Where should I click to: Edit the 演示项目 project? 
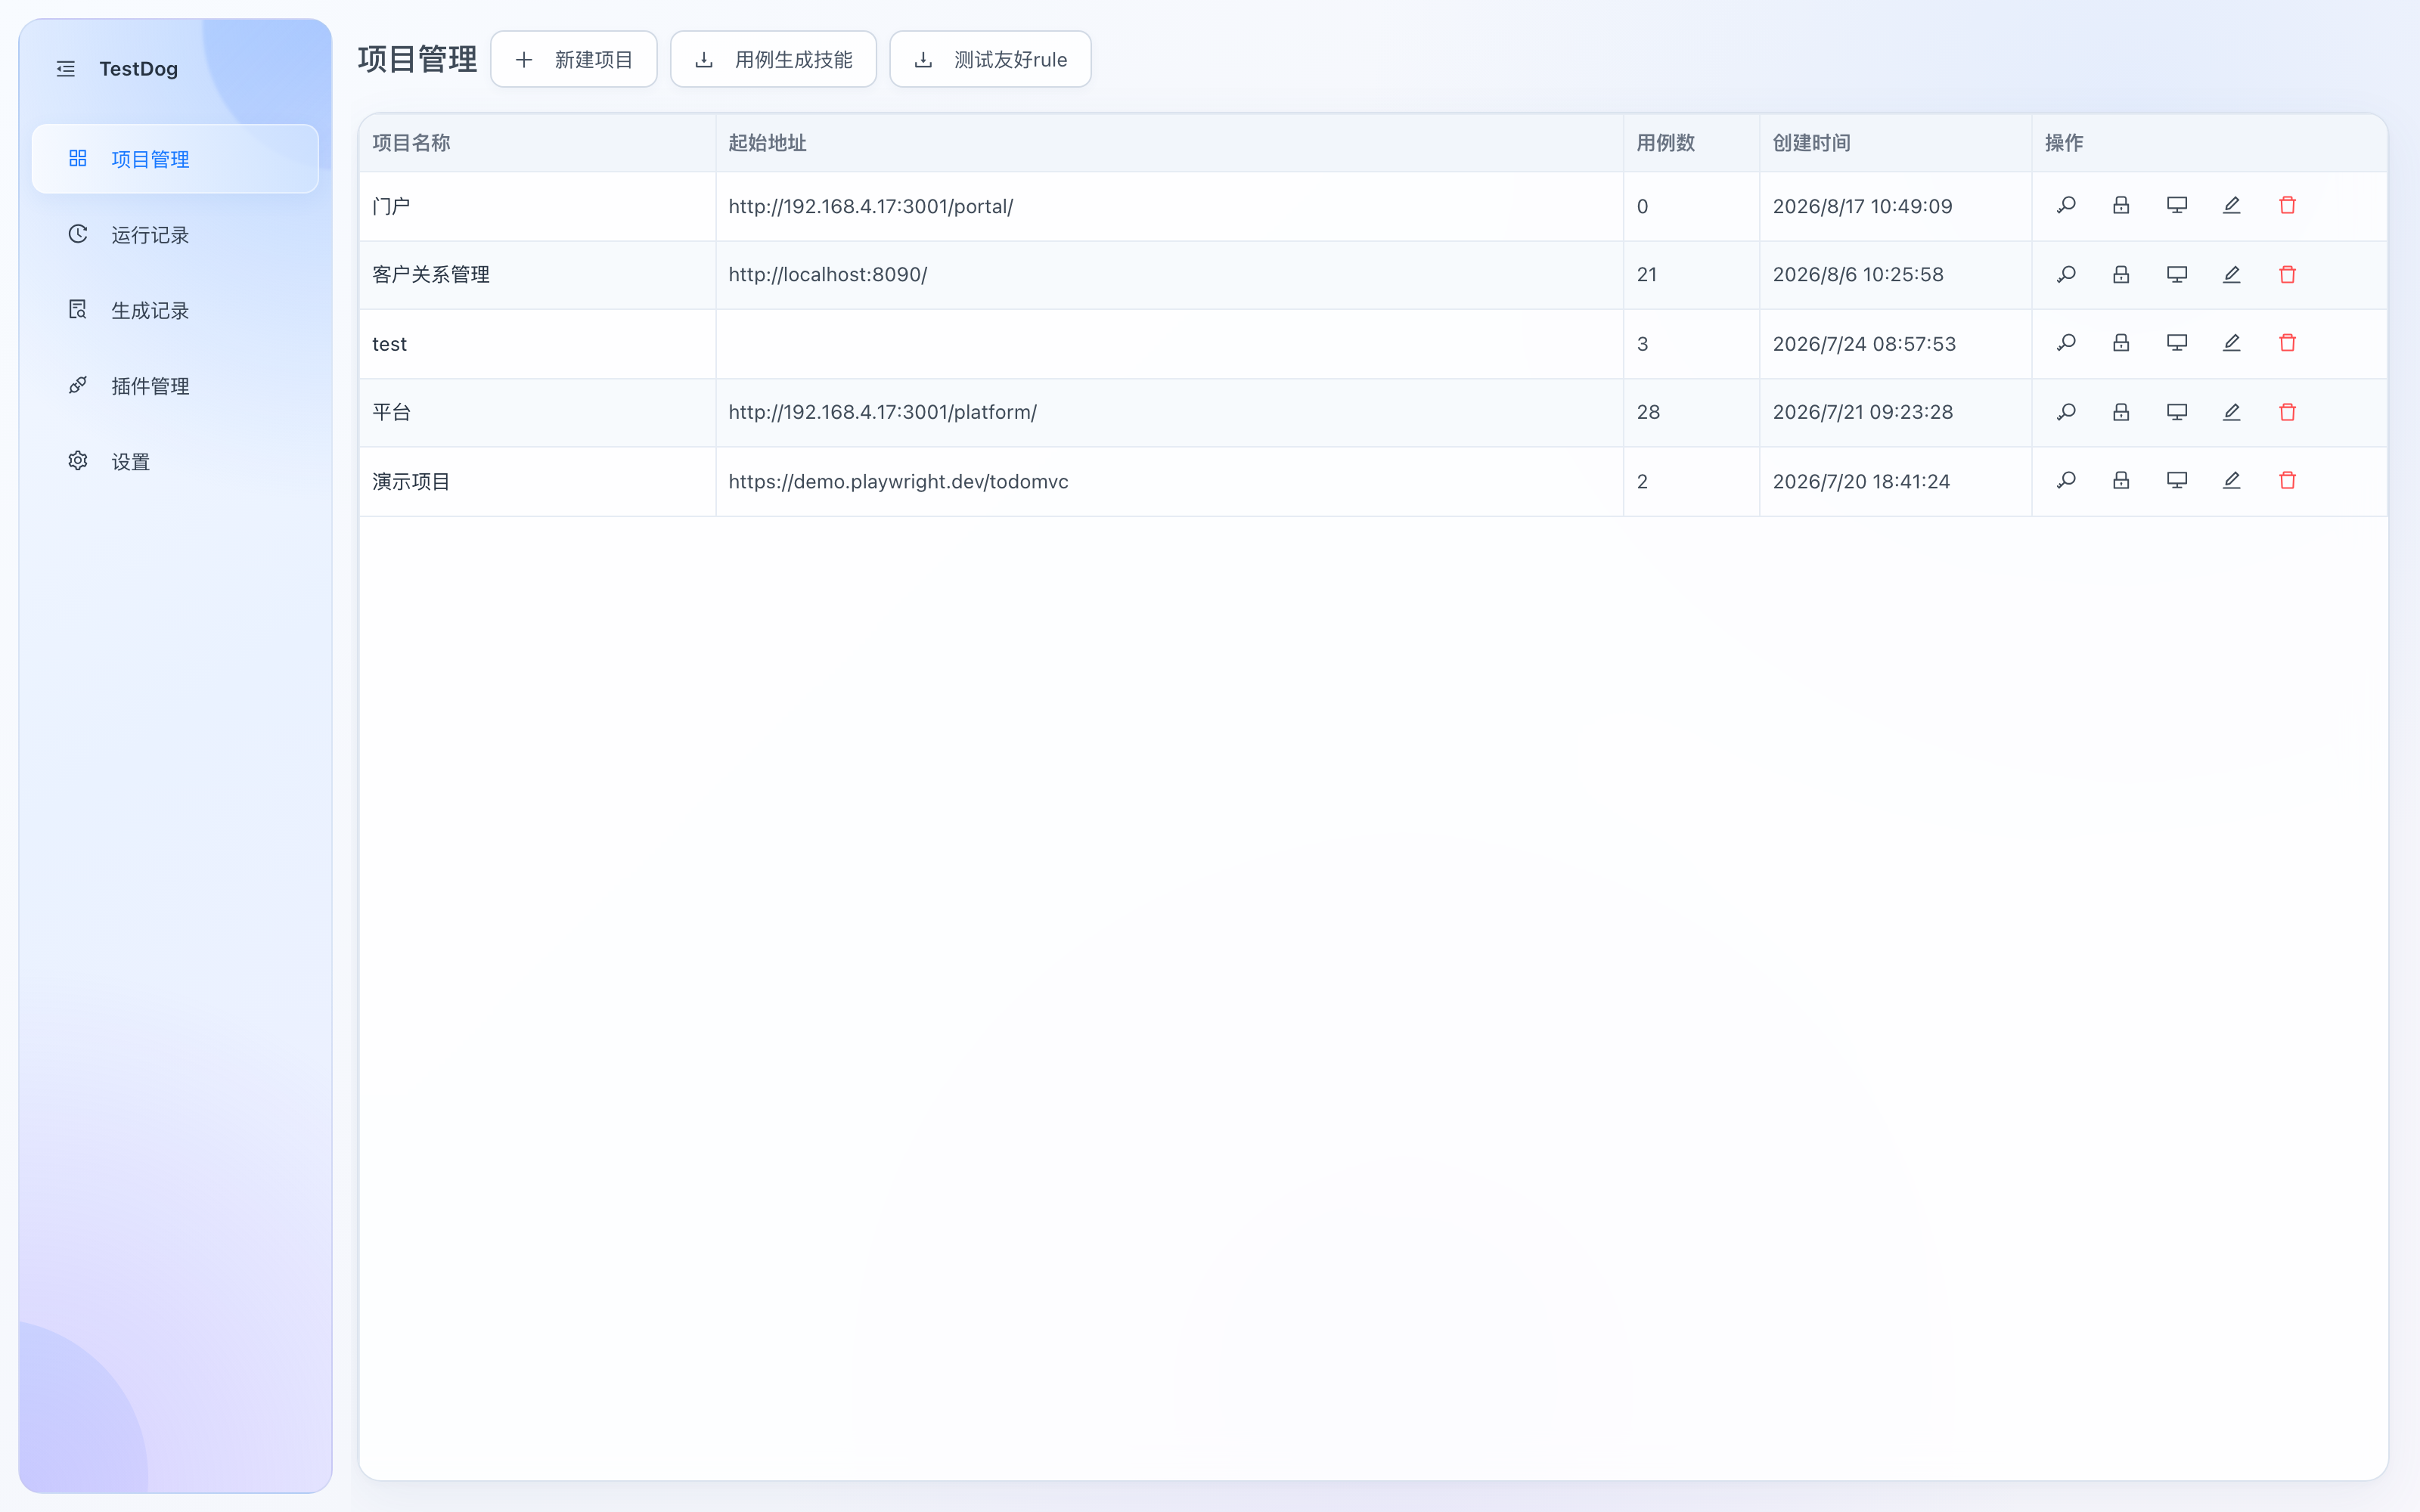pyautogui.click(x=2232, y=481)
